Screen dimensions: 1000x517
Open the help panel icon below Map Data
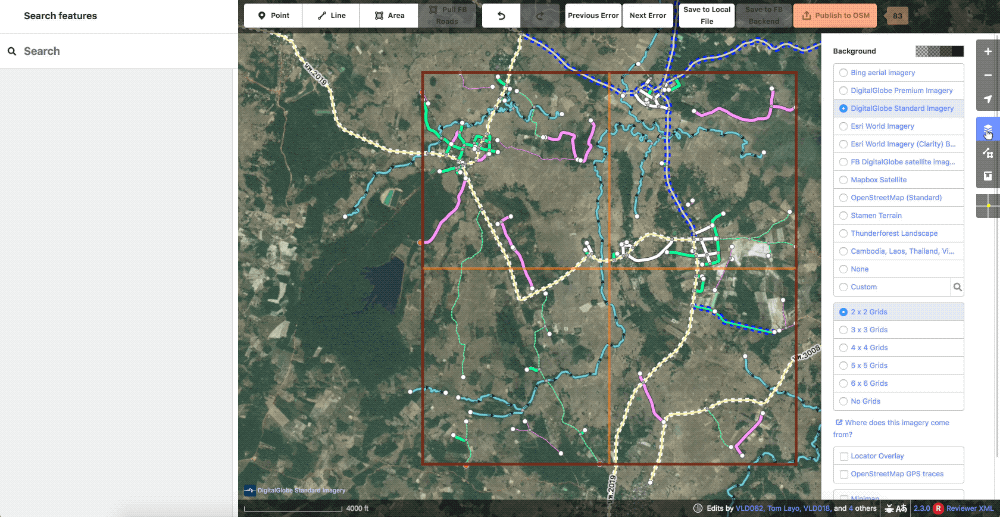(988, 175)
